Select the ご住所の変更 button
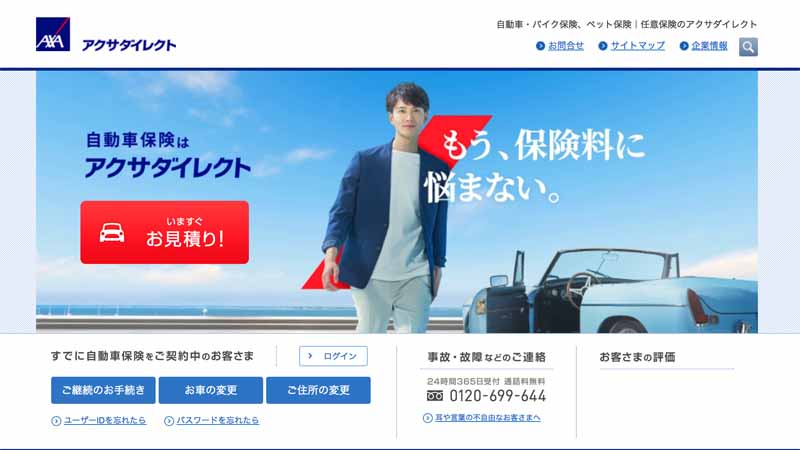This screenshot has height=450, width=800. (x=318, y=390)
